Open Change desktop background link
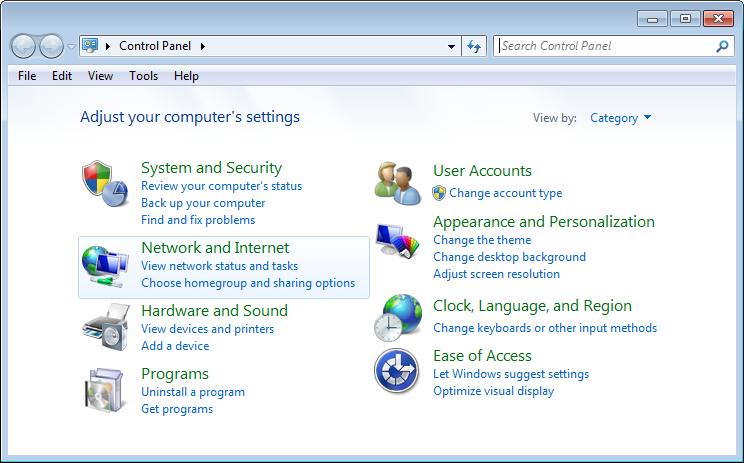Viewport: 744px width, 463px height. pos(509,257)
